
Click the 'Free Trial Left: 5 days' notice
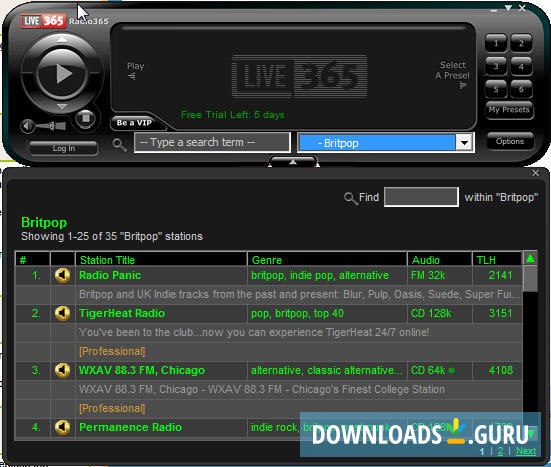[232, 115]
